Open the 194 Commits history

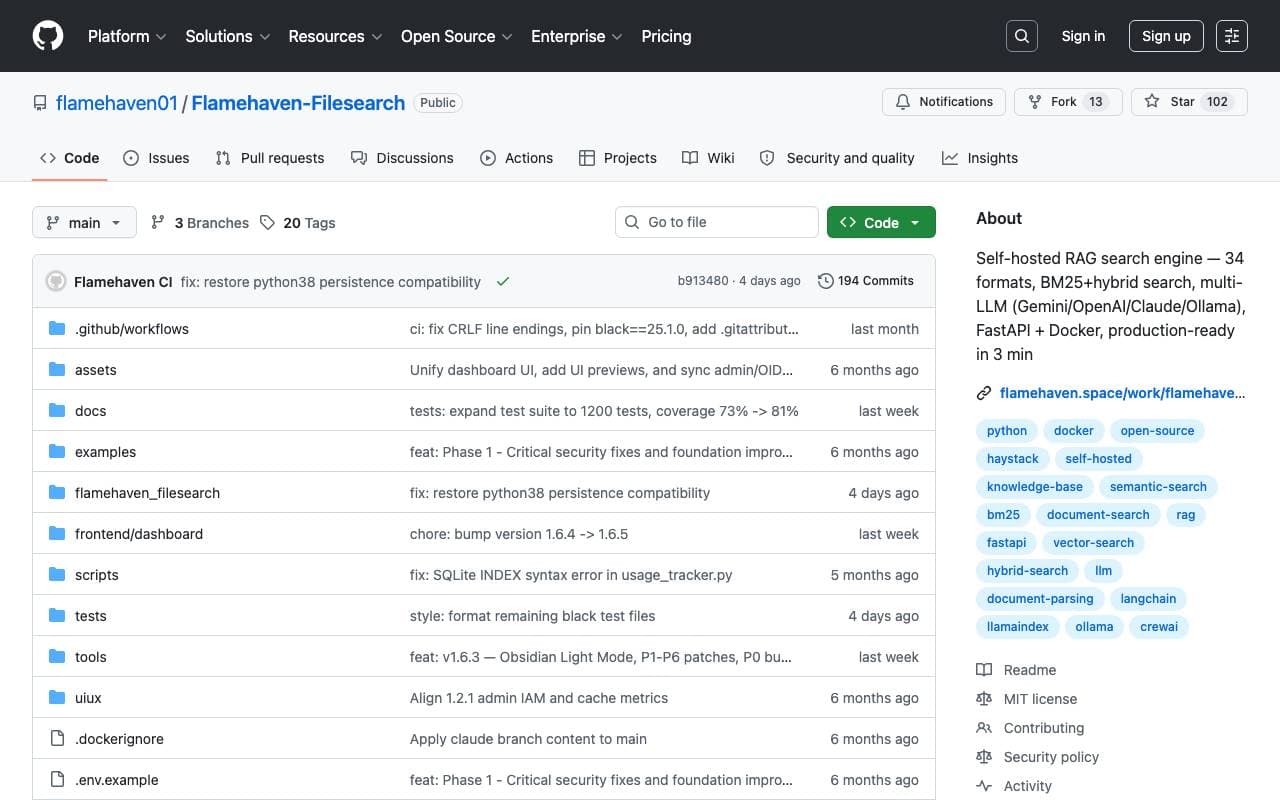click(x=866, y=281)
